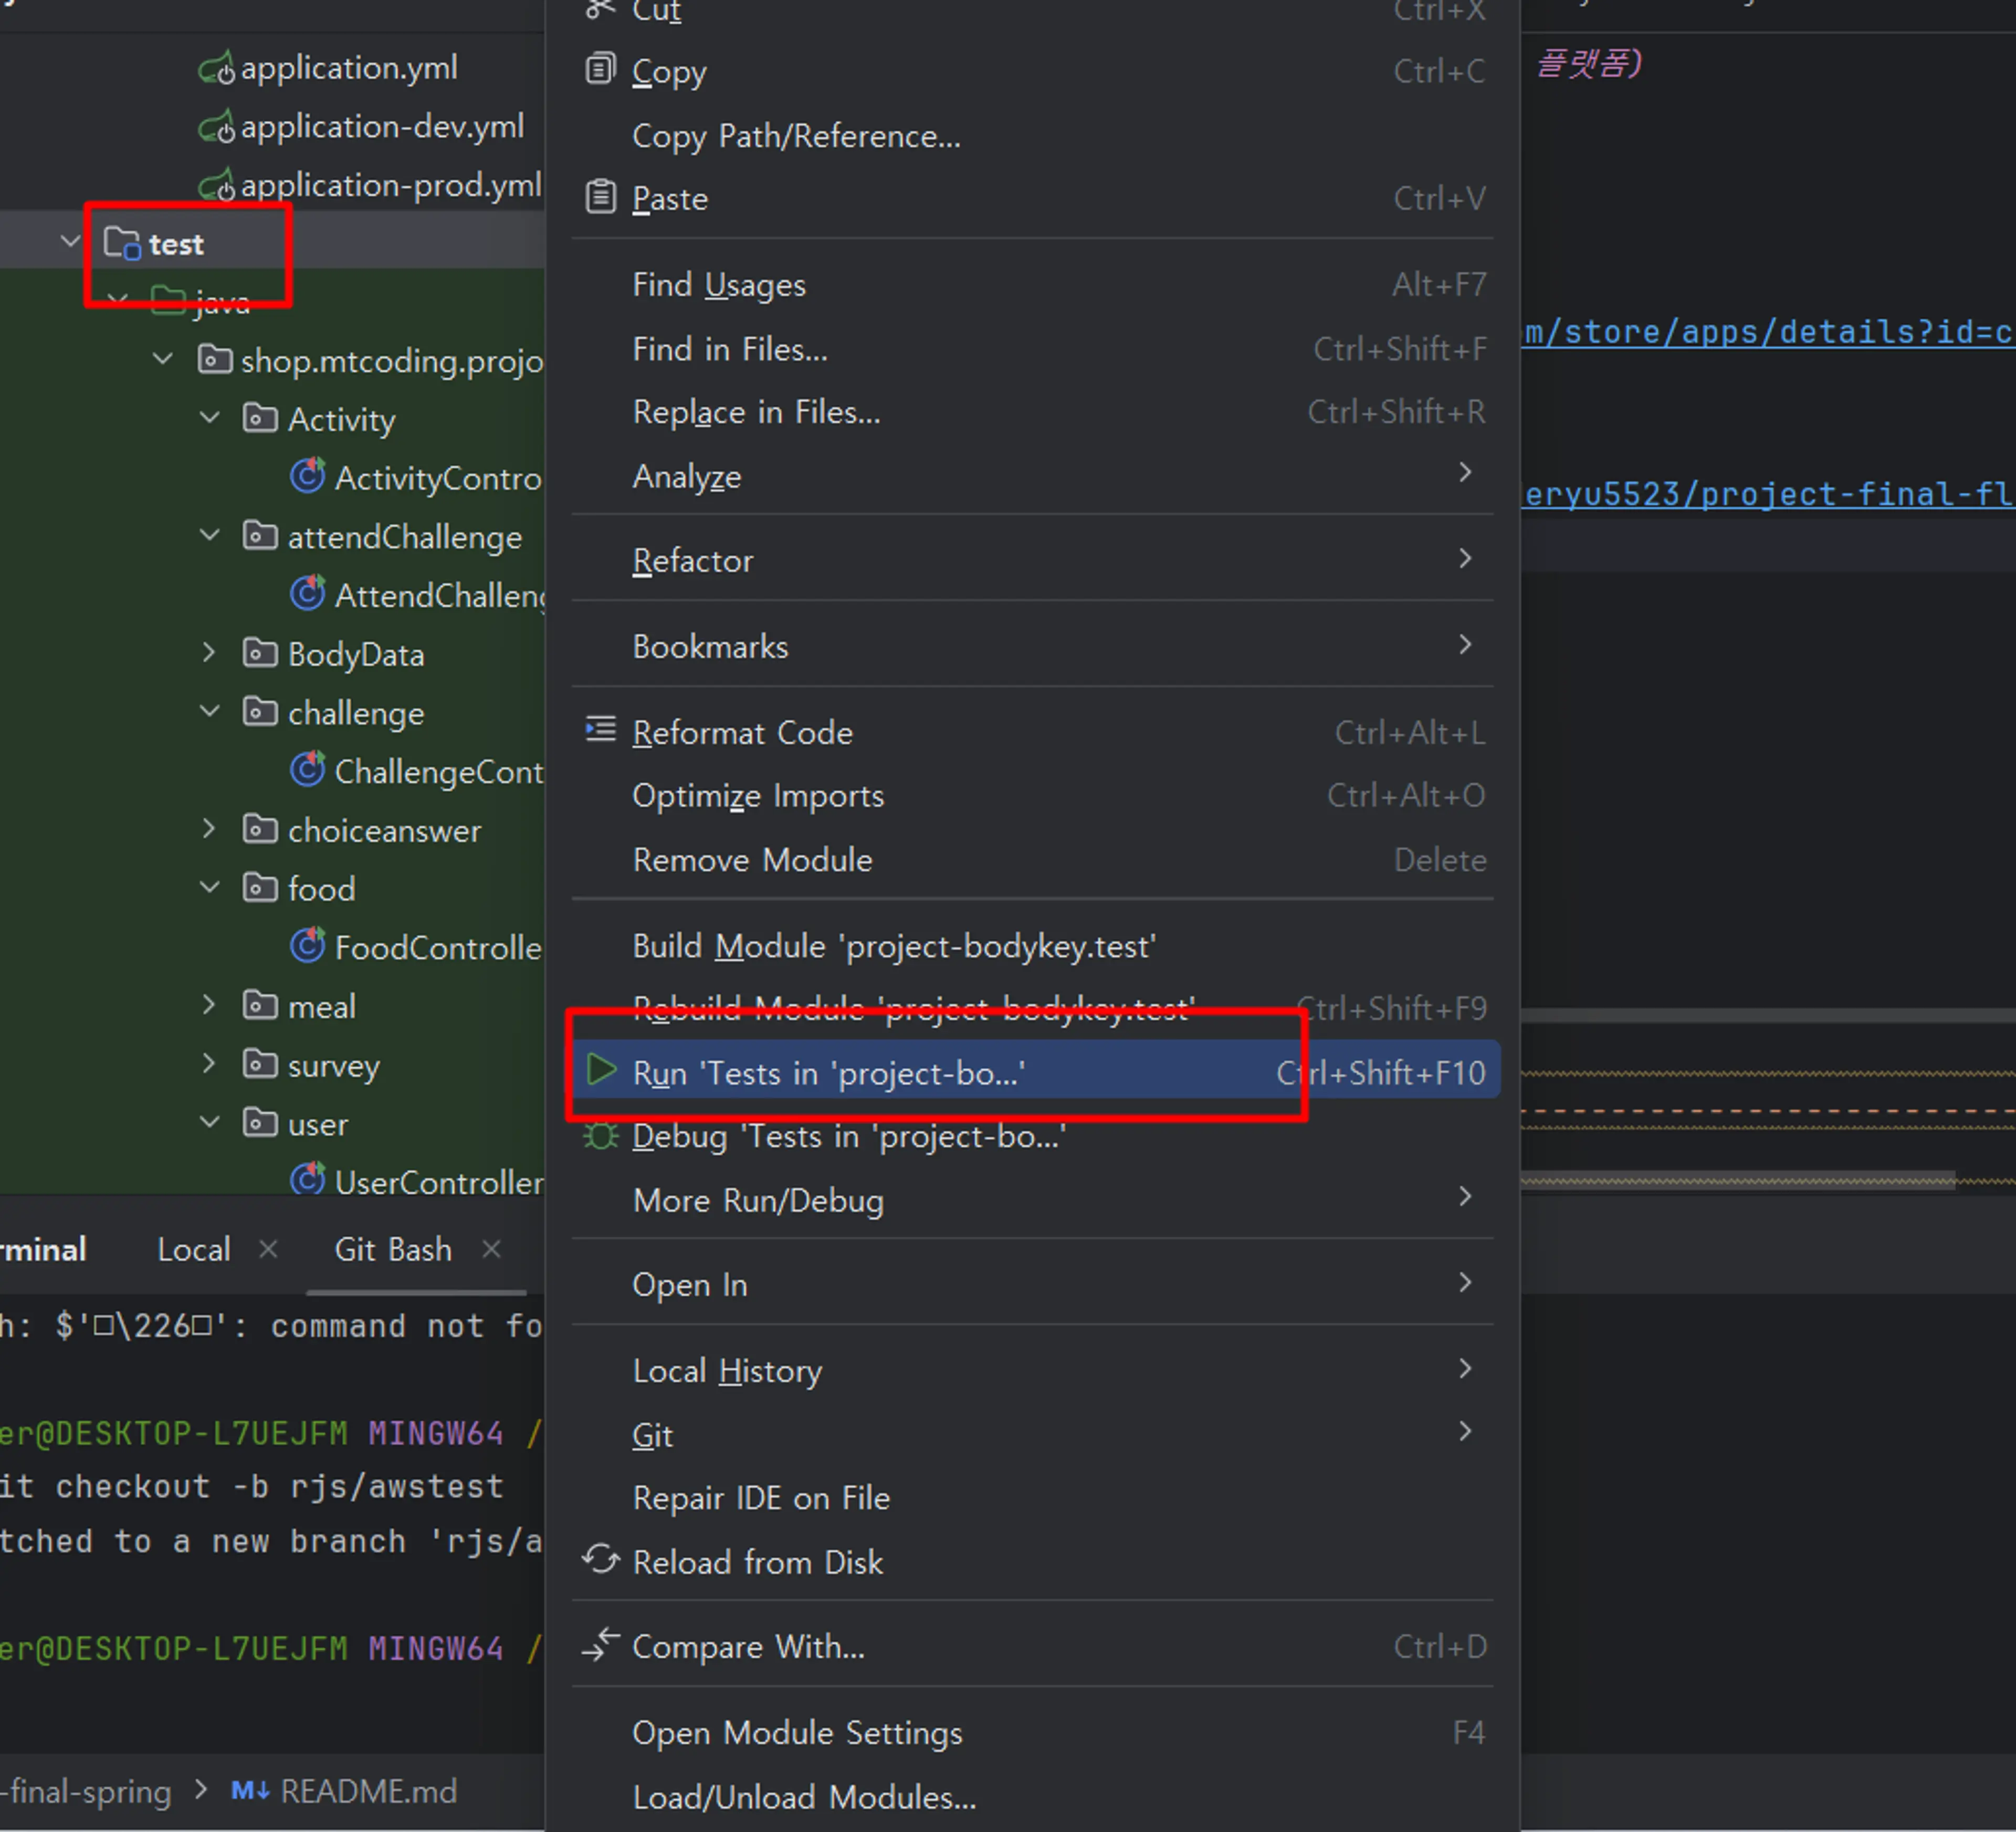This screenshot has height=1832, width=2016.
Task: Collapse the Activity package
Action: pyautogui.click(x=210, y=419)
